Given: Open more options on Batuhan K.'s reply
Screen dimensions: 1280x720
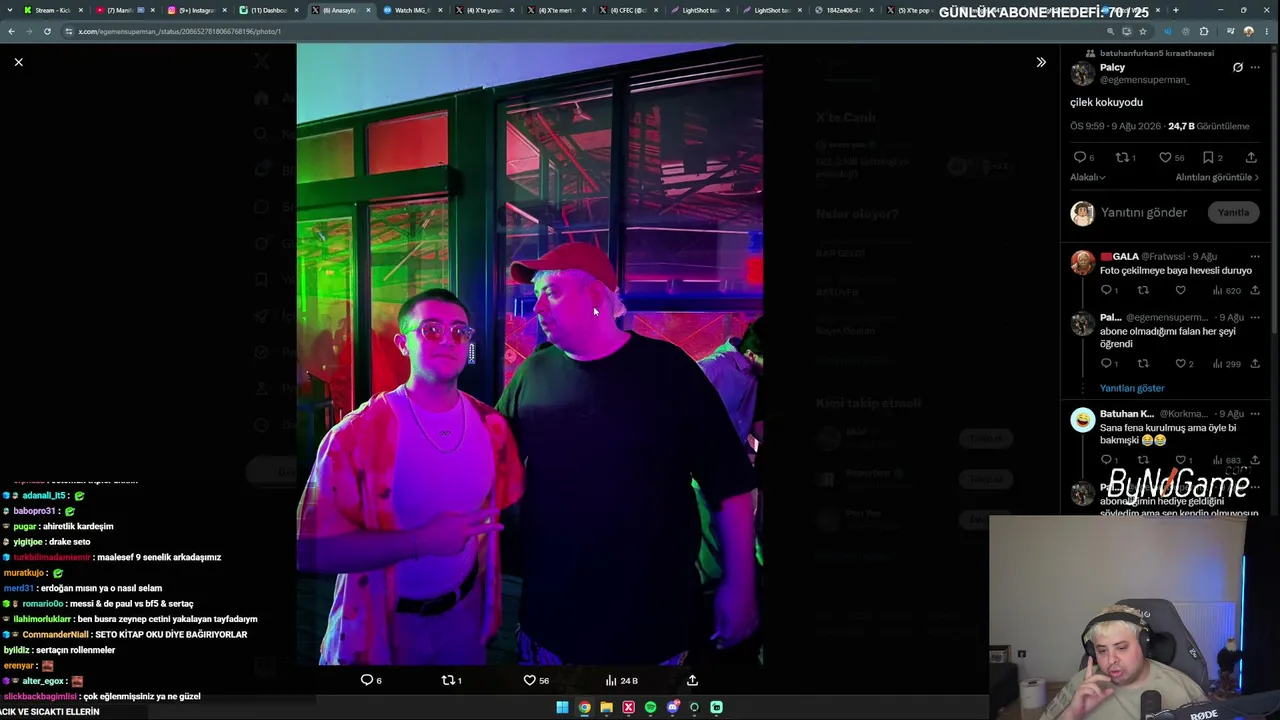Looking at the screenshot, I should coord(1255,414).
